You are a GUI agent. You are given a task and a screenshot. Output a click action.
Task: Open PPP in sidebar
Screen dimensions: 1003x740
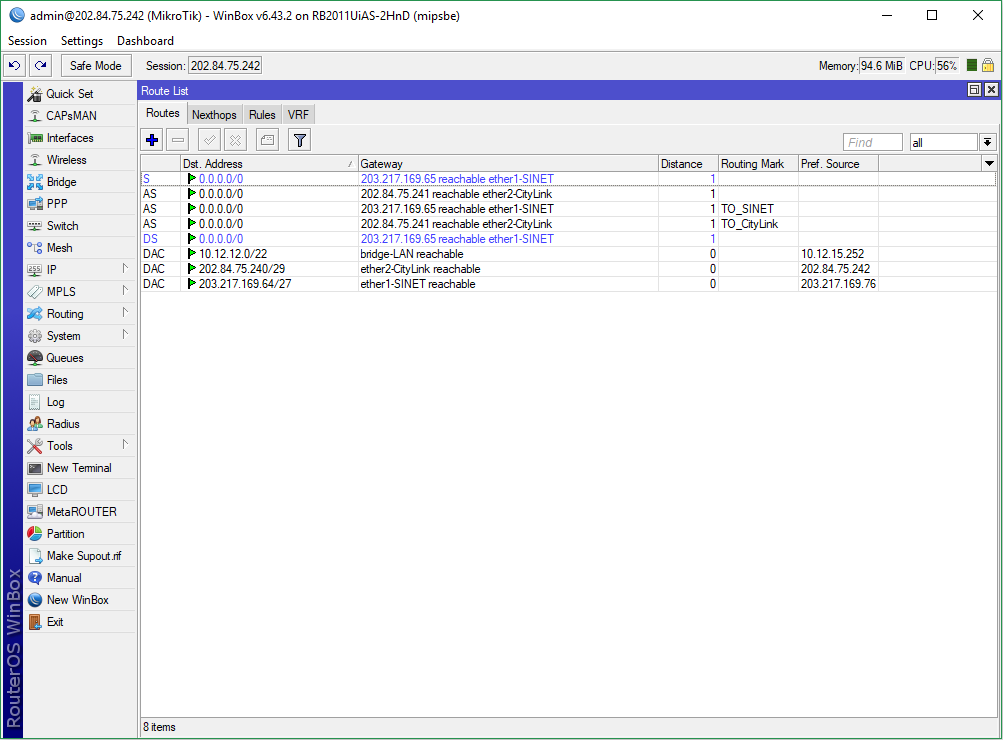tap(80, 204)
